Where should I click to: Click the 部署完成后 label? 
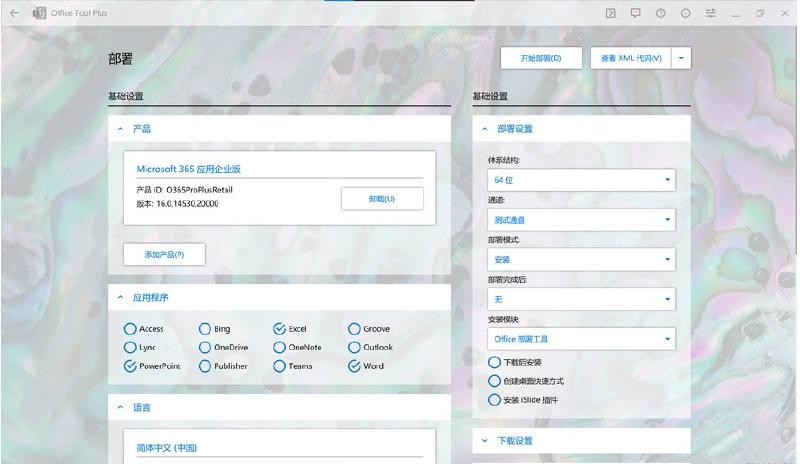[507, 280]
